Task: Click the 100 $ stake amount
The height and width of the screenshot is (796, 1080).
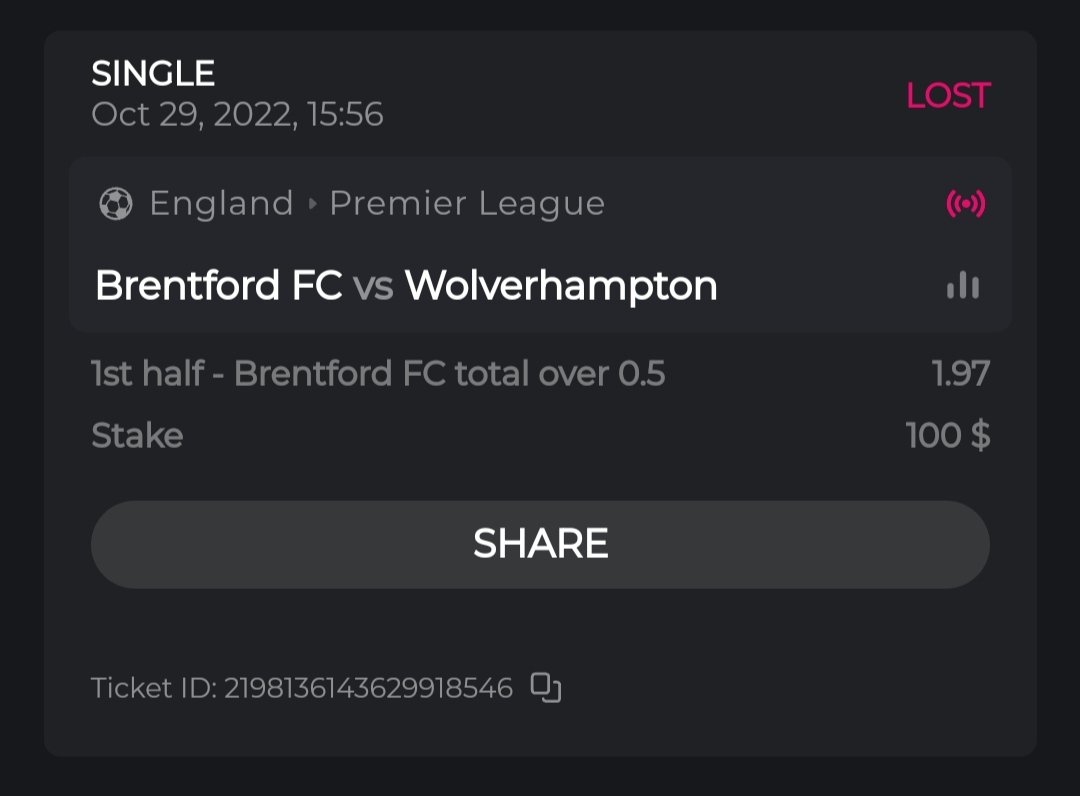Action: tap(947, 436)
